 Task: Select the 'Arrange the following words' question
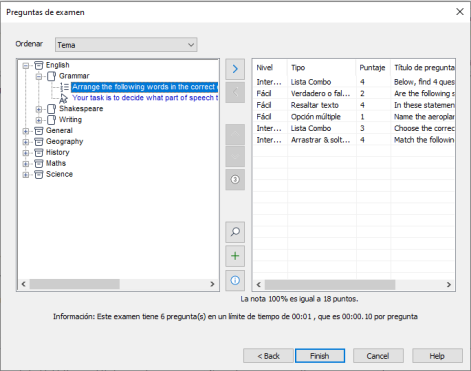click(x=145, y=87)
